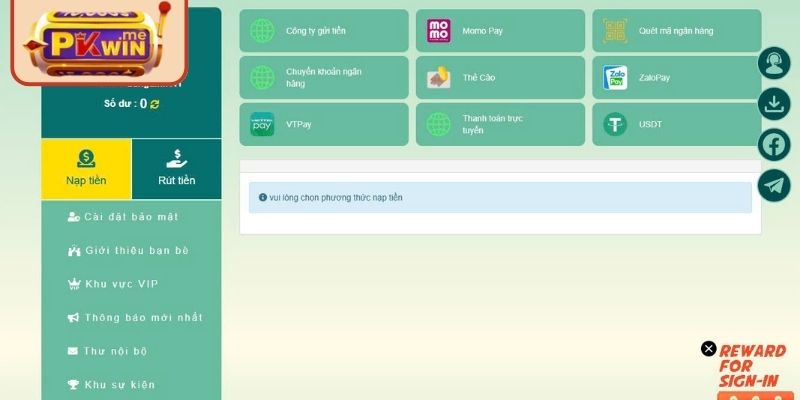Screen dimensions: 800x400
Task: Choose ZaloPay as deposit method
Action: point(676,78)
